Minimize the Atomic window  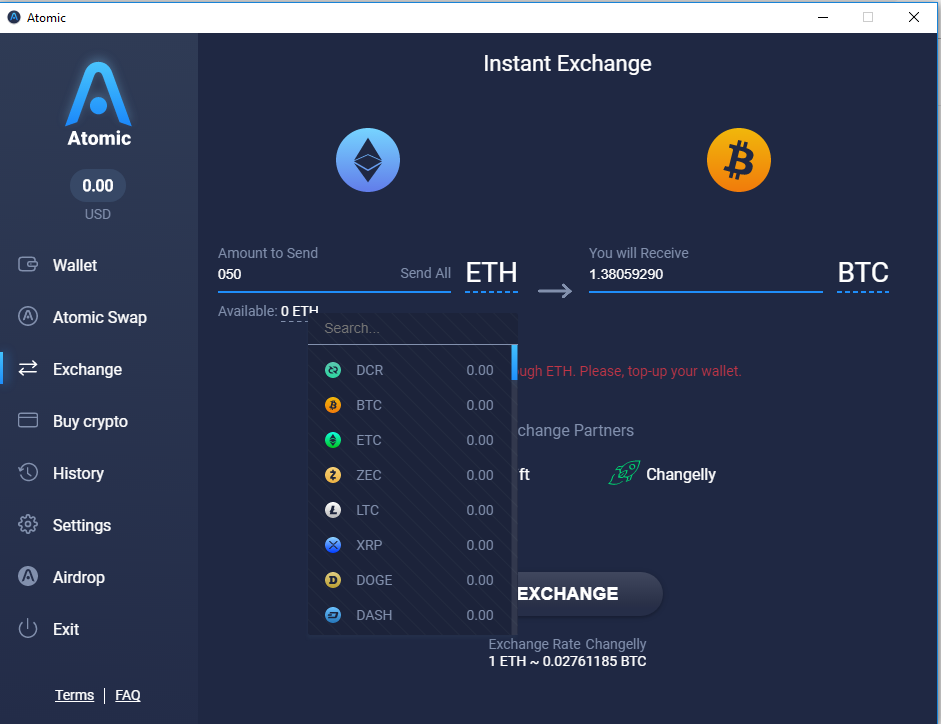pyautogui.click(x=823, y=17)
